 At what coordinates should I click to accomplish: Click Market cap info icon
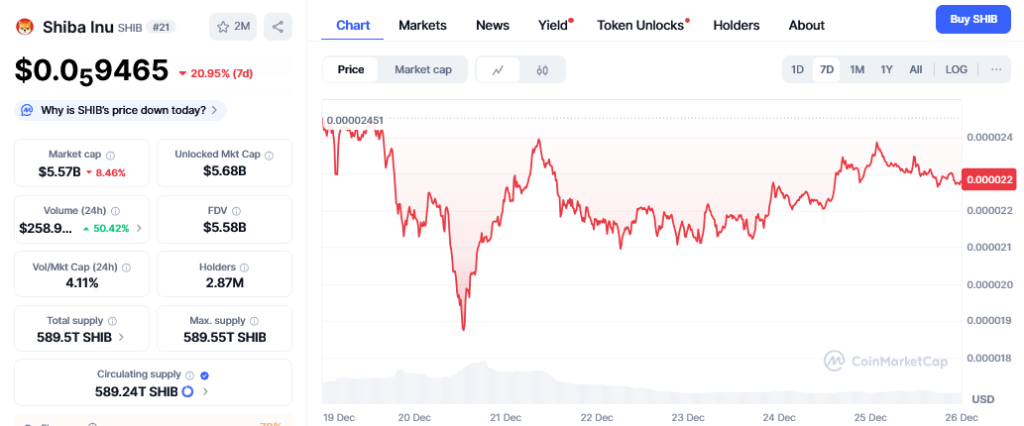pyautogui.click(x=110, y=155)
